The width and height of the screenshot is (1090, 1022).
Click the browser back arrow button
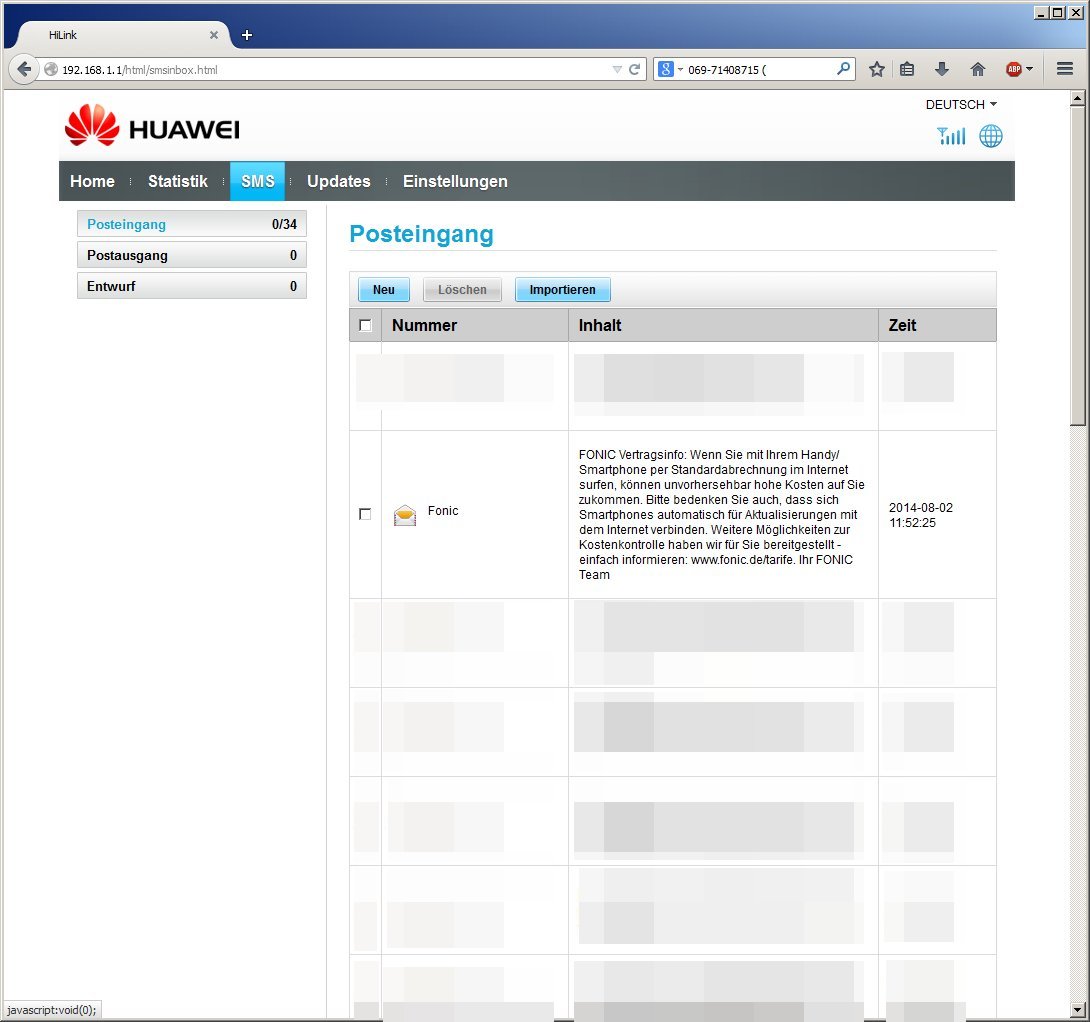(x=24, y=70)
